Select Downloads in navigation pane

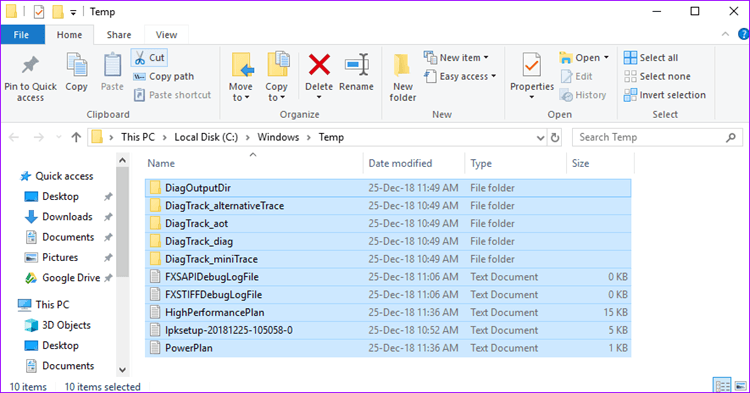click(59, 217)
